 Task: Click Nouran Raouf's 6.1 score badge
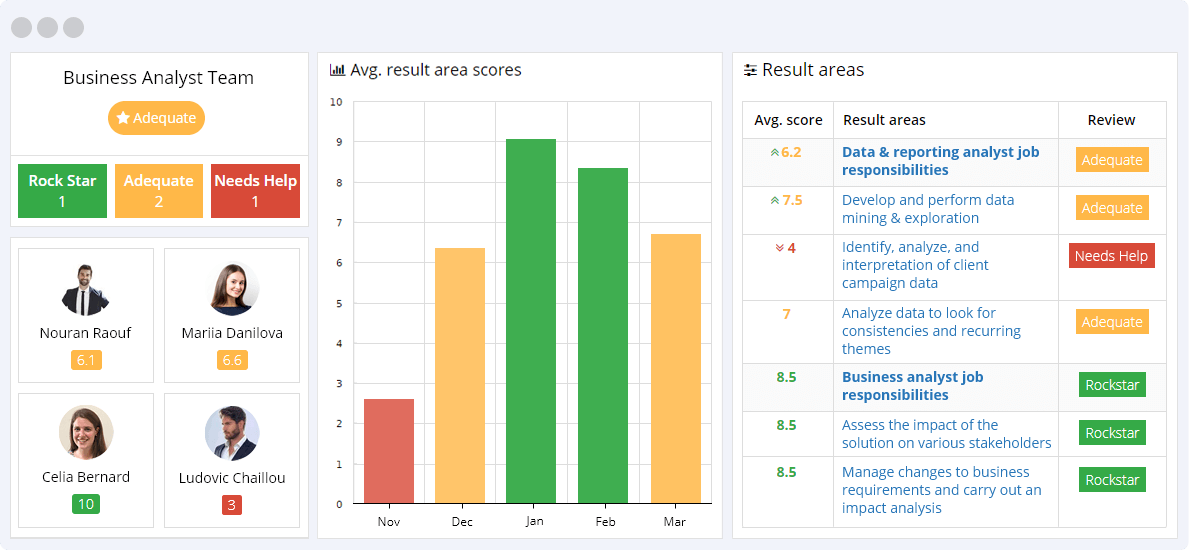coord(86,360)
